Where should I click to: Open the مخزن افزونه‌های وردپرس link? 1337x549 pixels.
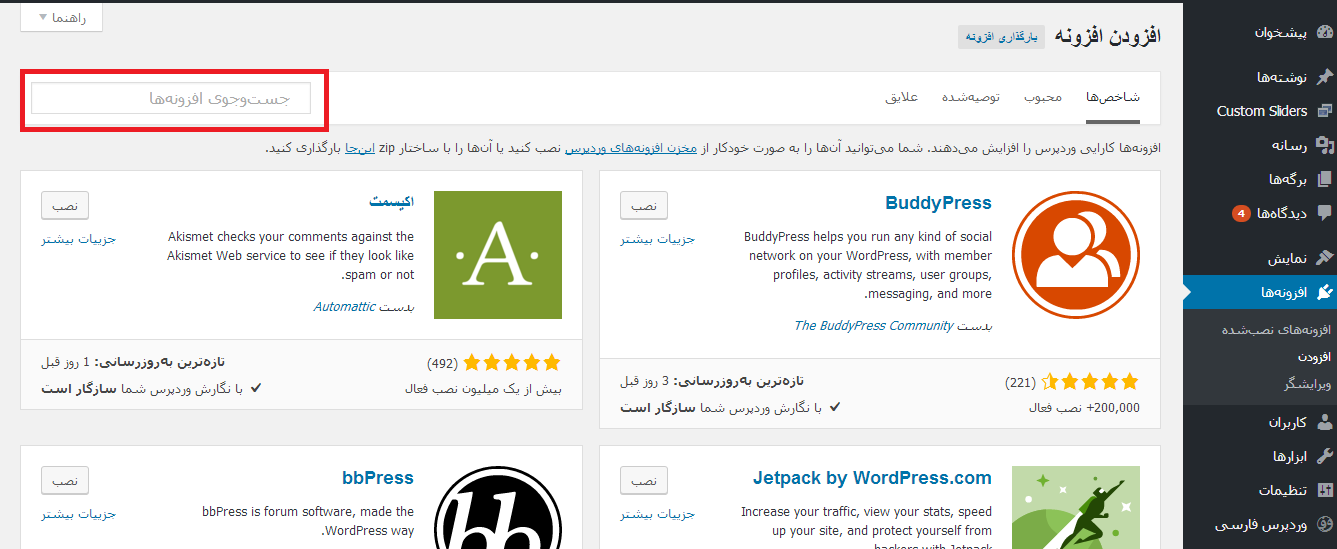[630, 148]
